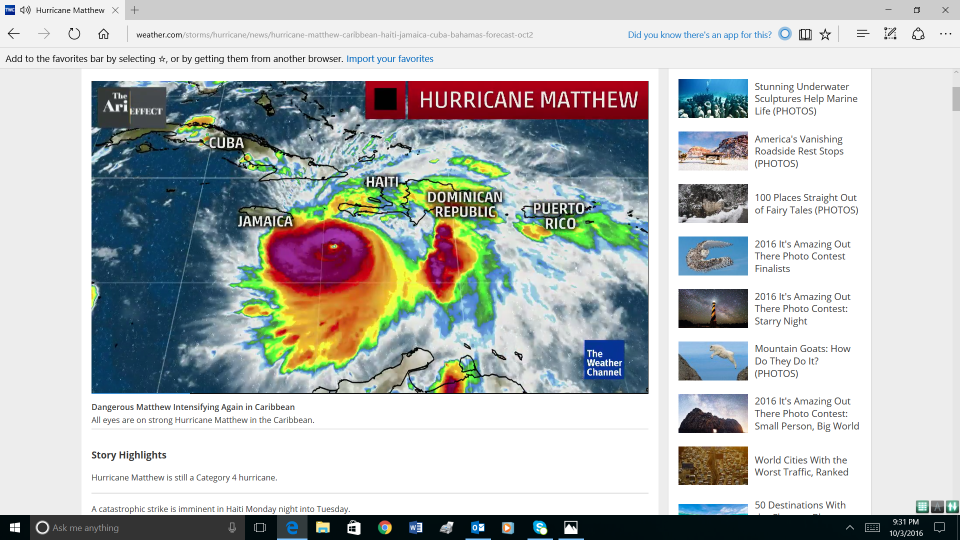Open Stunning Underwater Sculptures article link

tap(805, 98)
